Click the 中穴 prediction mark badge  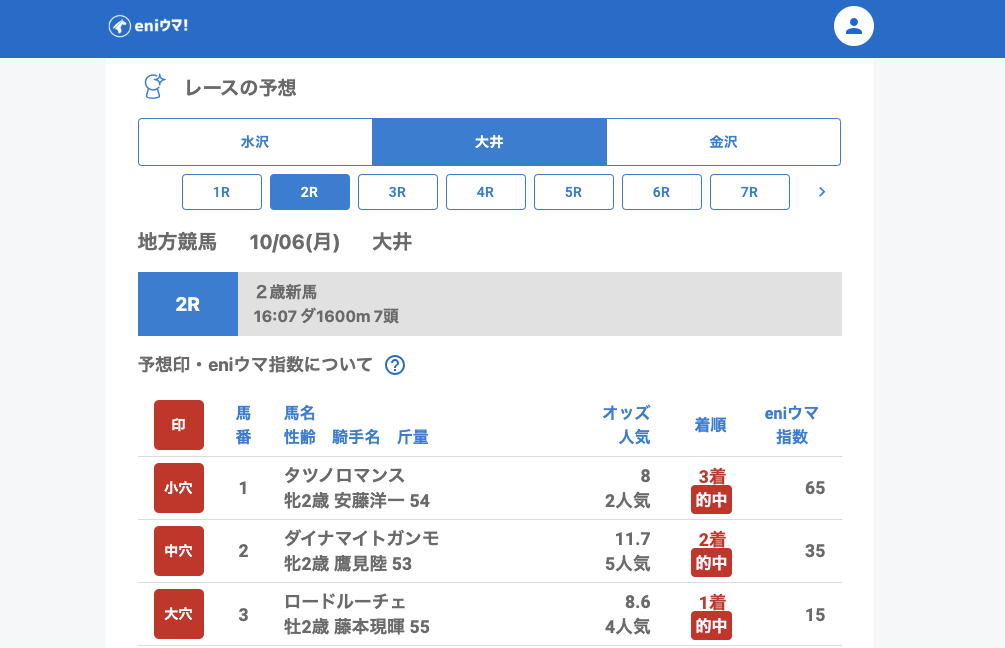pos(179,551)
